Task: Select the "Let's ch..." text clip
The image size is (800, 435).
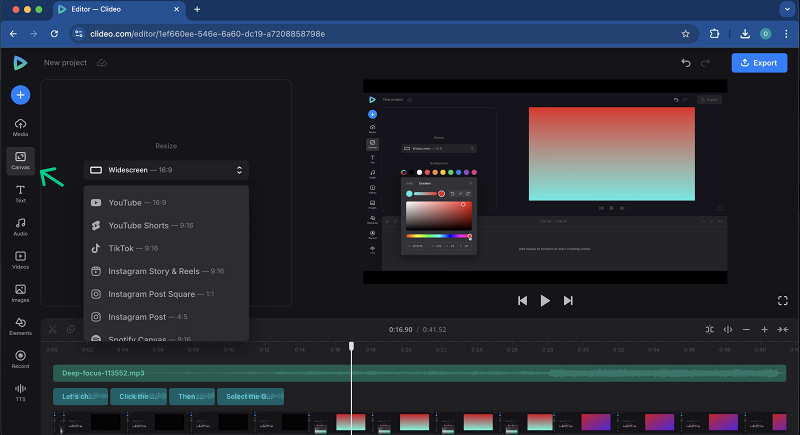Action: [81, 396]
